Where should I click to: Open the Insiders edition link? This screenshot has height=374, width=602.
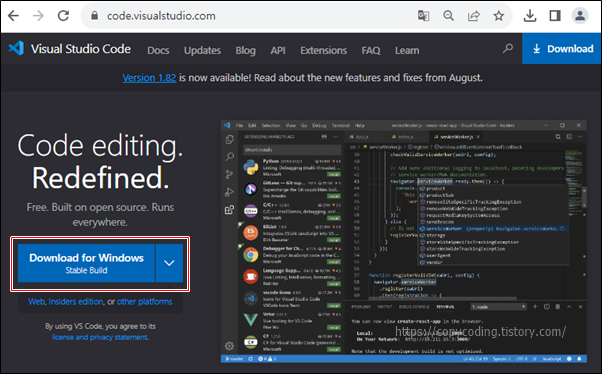point(76,301)
